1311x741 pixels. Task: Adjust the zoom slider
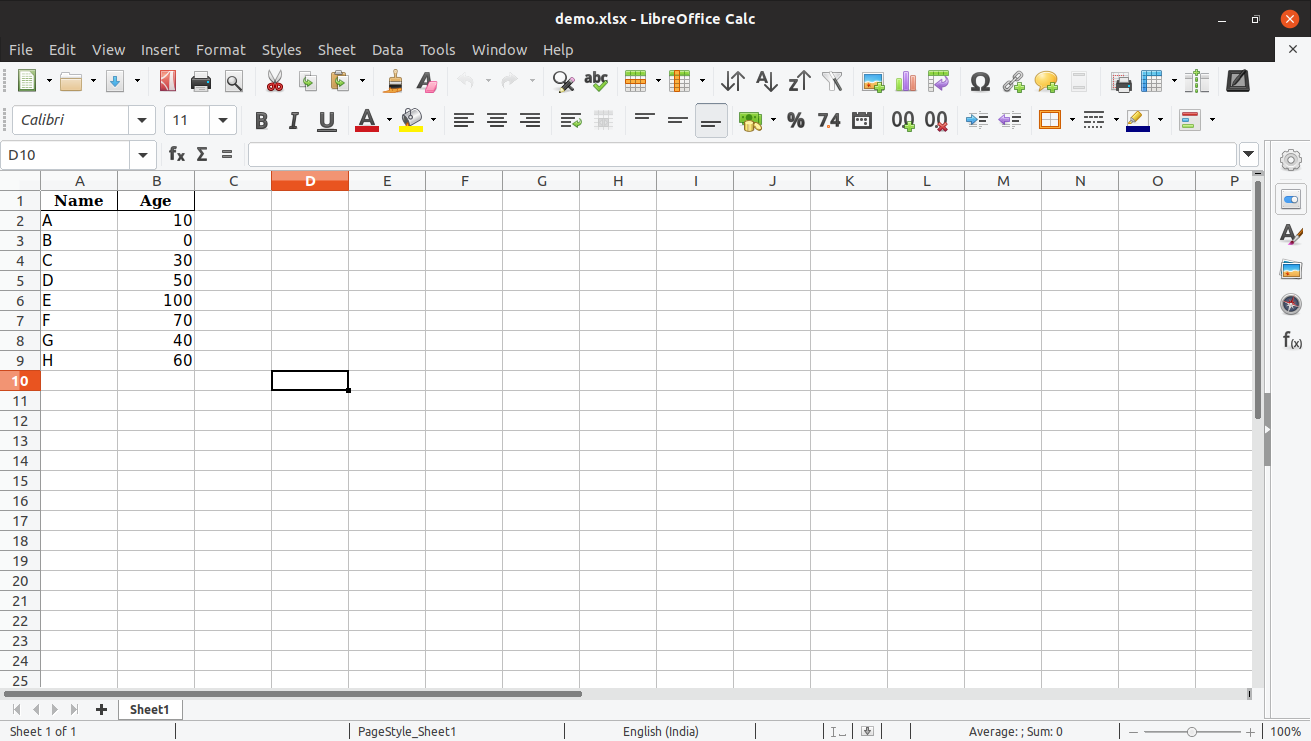click(x=1194, y=731)
